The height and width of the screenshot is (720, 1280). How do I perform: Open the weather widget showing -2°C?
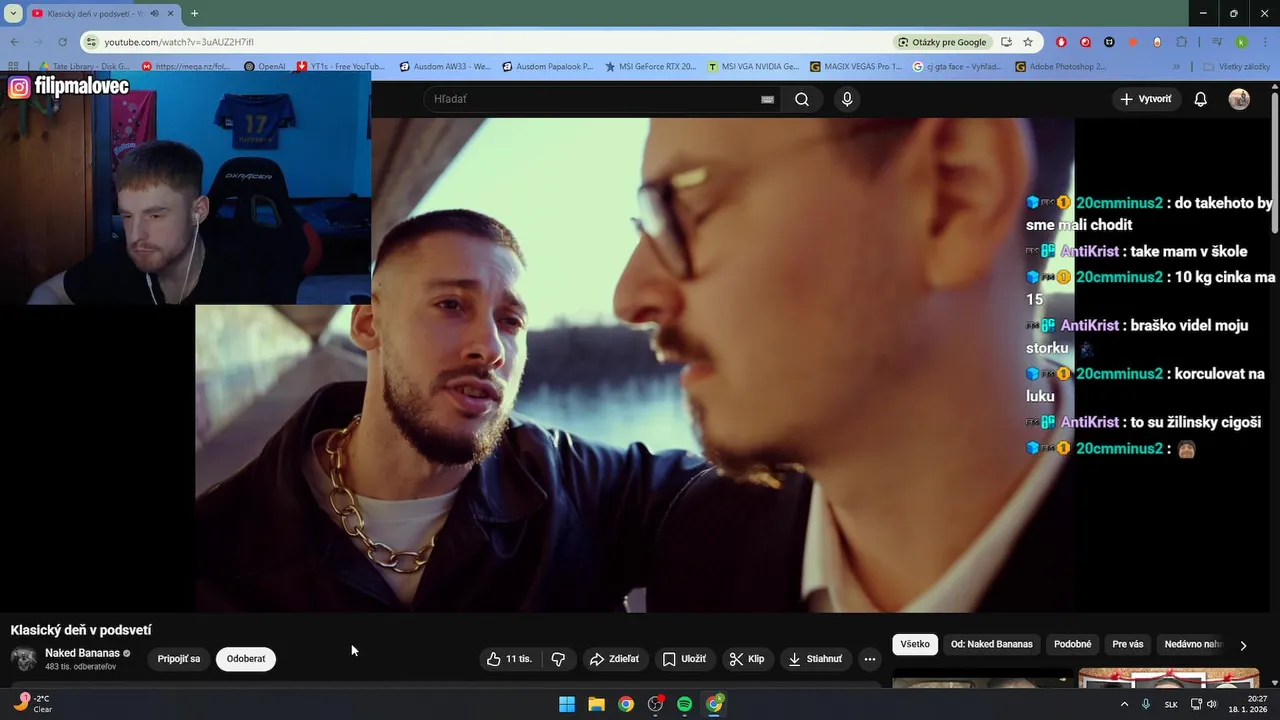tap(33, 704)
